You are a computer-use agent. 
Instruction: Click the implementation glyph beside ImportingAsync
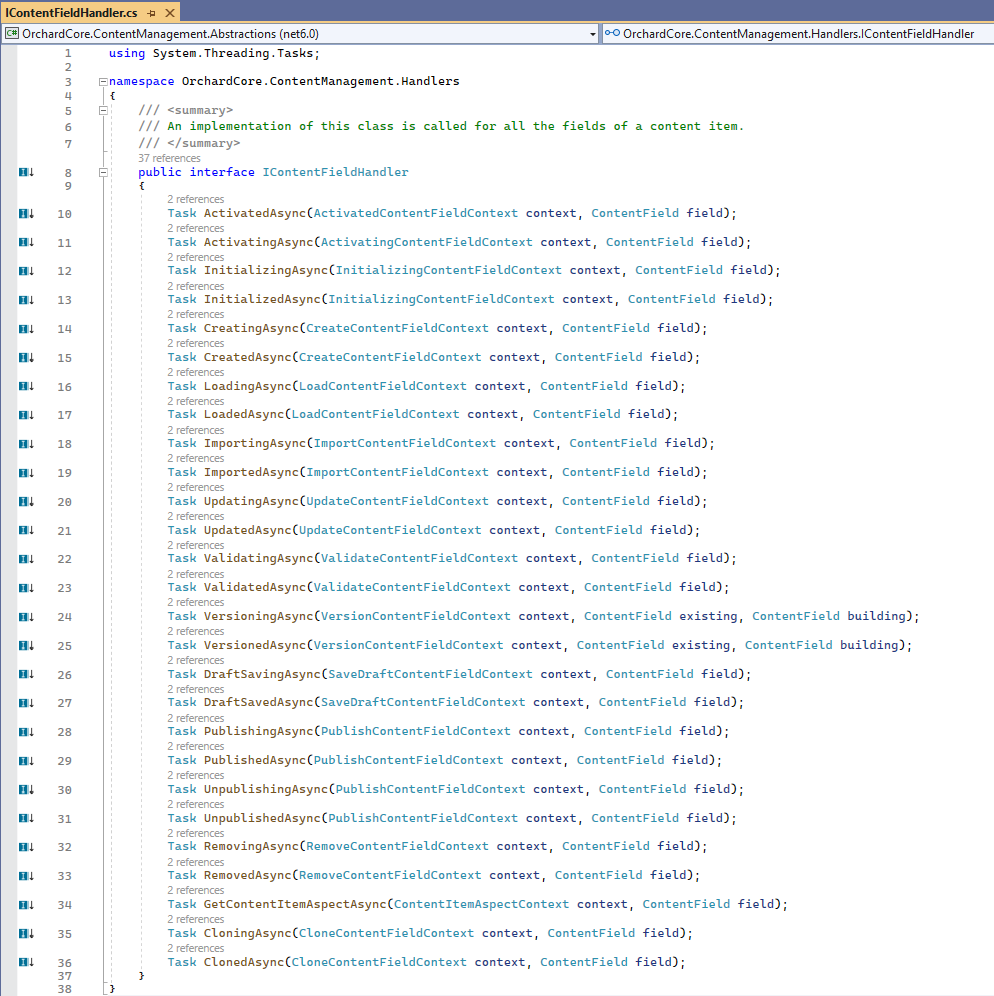[26, 443]
